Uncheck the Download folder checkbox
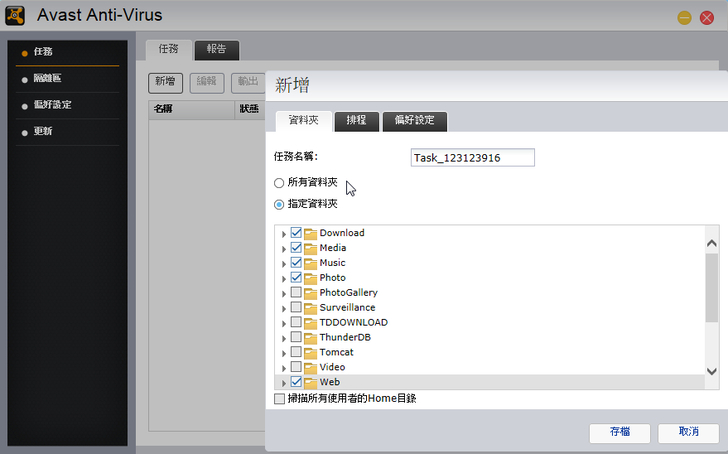 point(296,232)
